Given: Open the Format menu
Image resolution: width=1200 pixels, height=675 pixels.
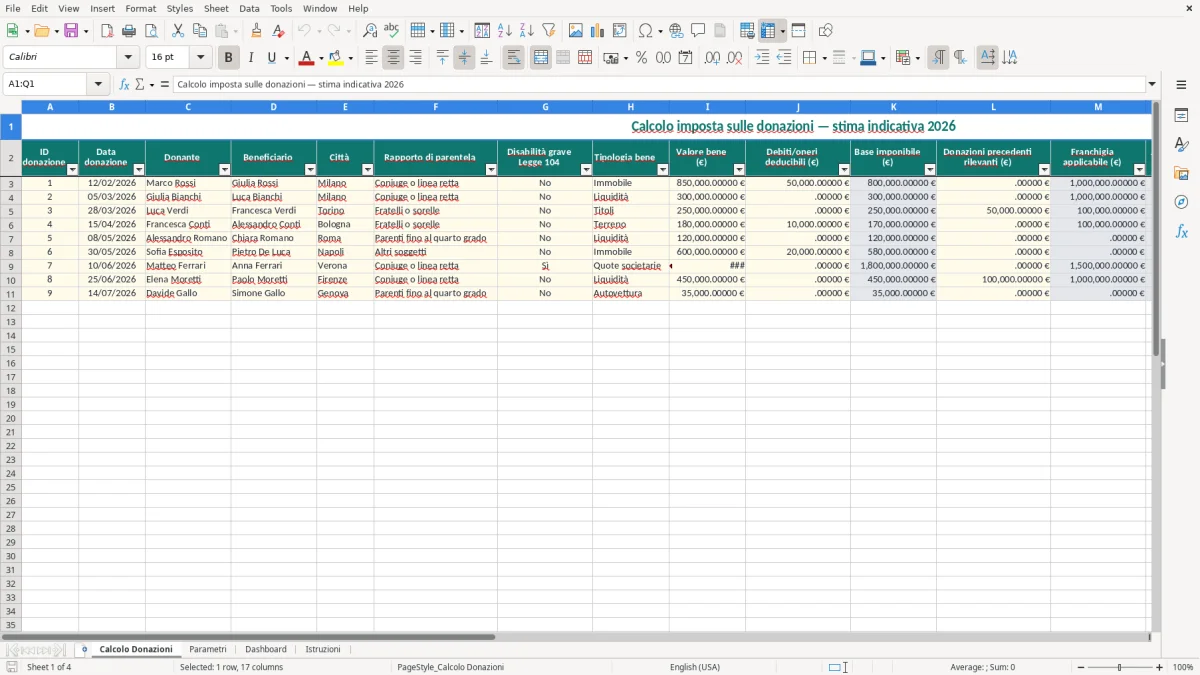Looking at the screenshot, I should click(x=140, y=8).
